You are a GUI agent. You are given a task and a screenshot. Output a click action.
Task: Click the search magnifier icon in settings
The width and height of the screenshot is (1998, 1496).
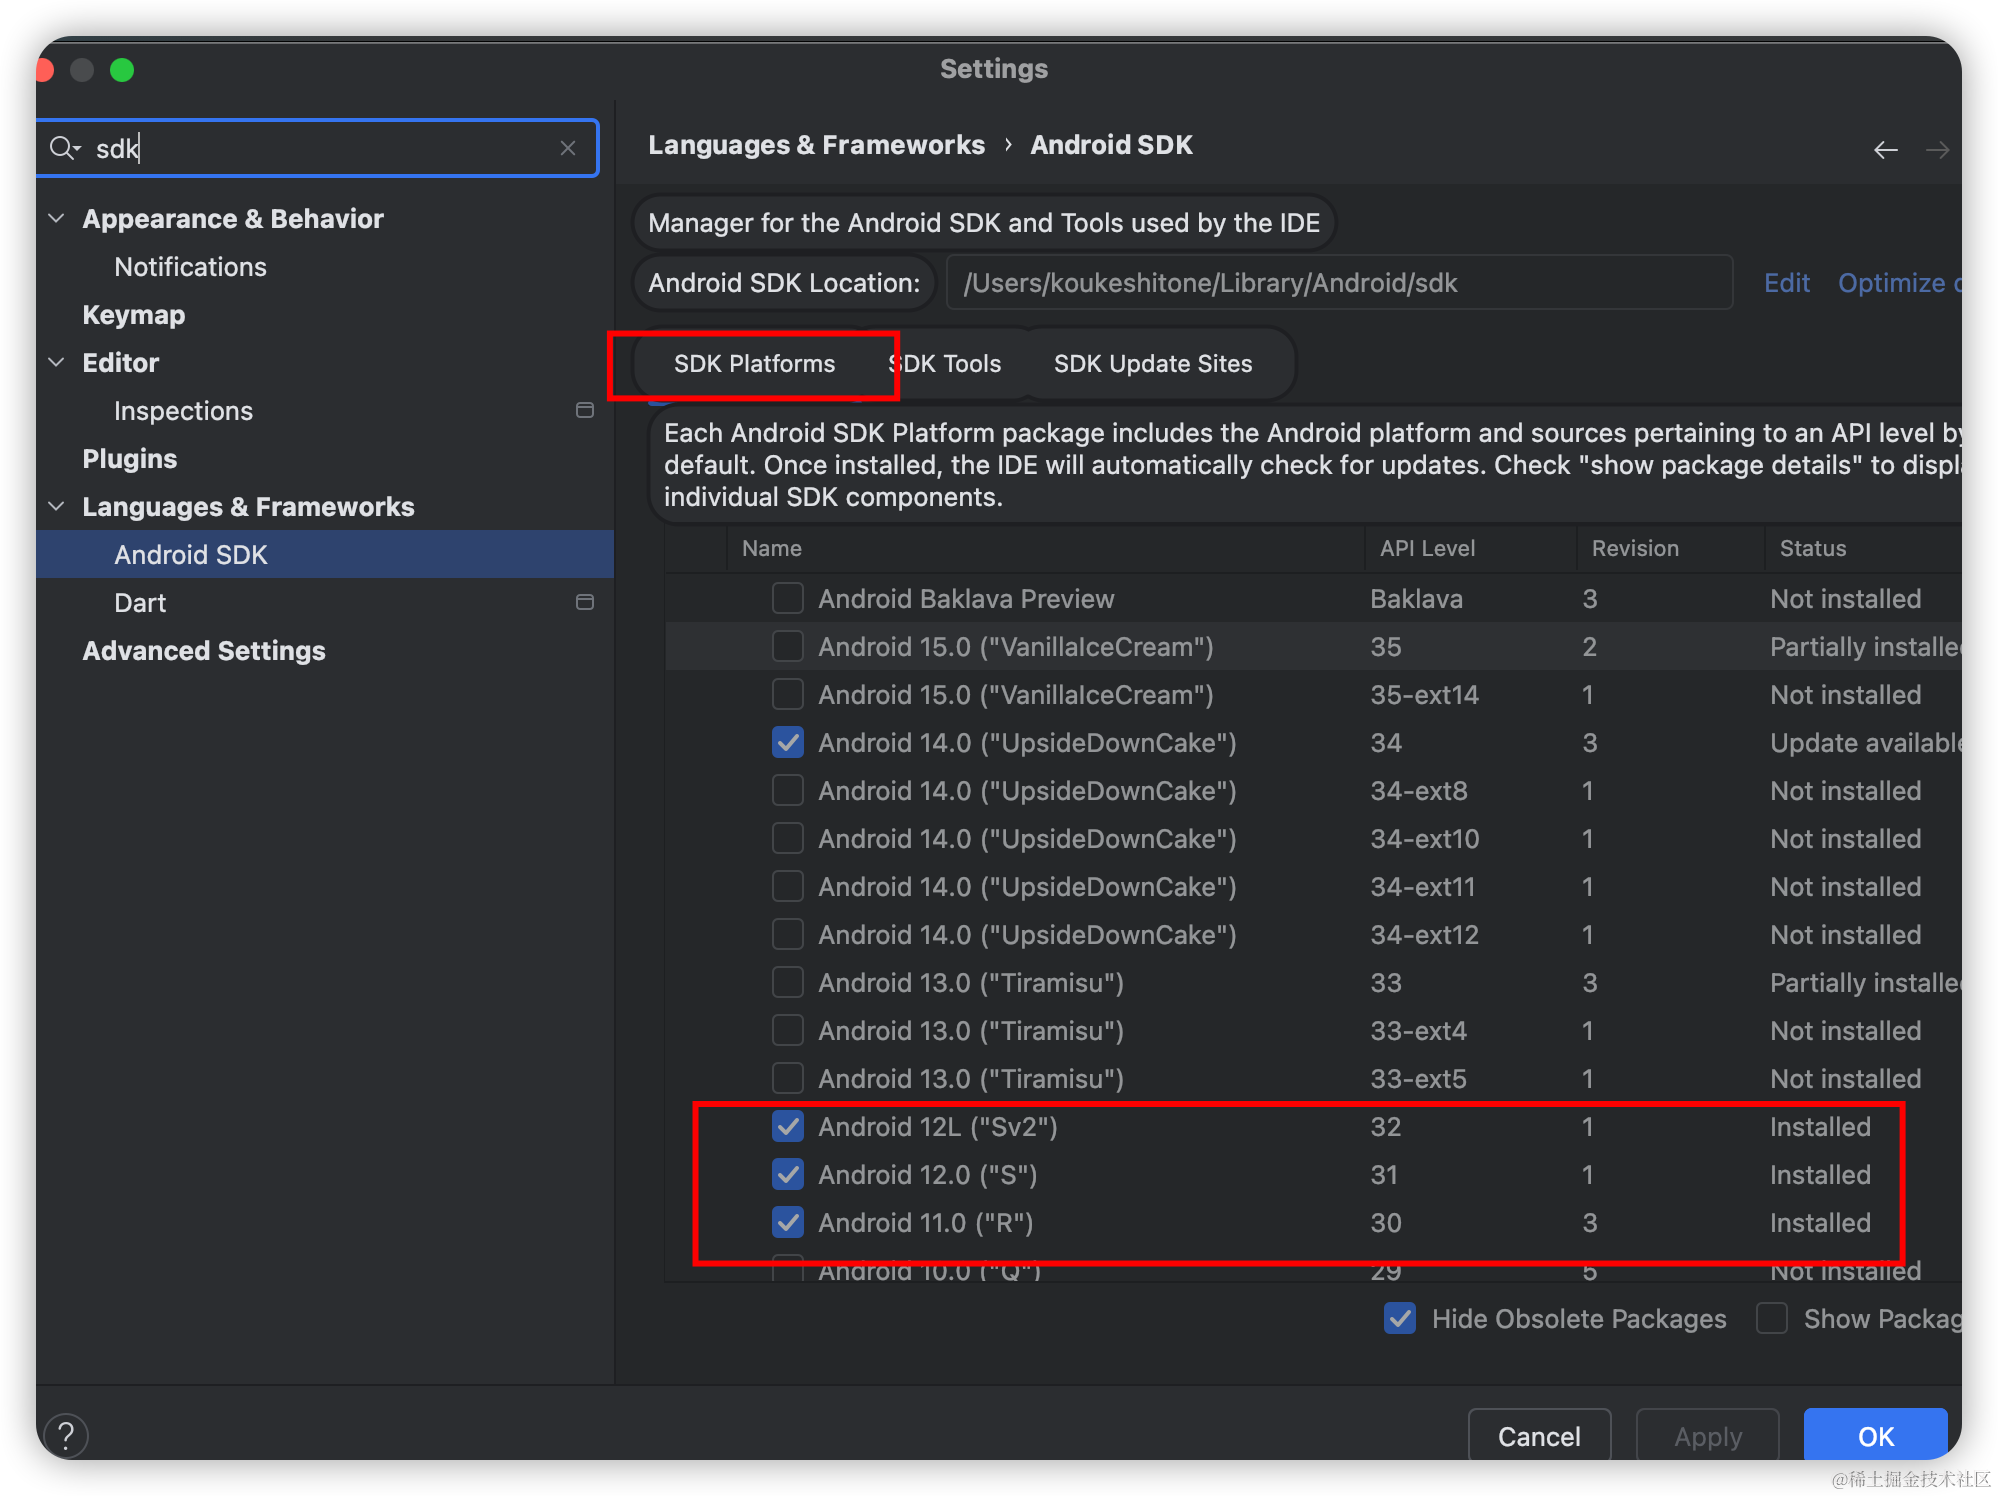[63, 149]
